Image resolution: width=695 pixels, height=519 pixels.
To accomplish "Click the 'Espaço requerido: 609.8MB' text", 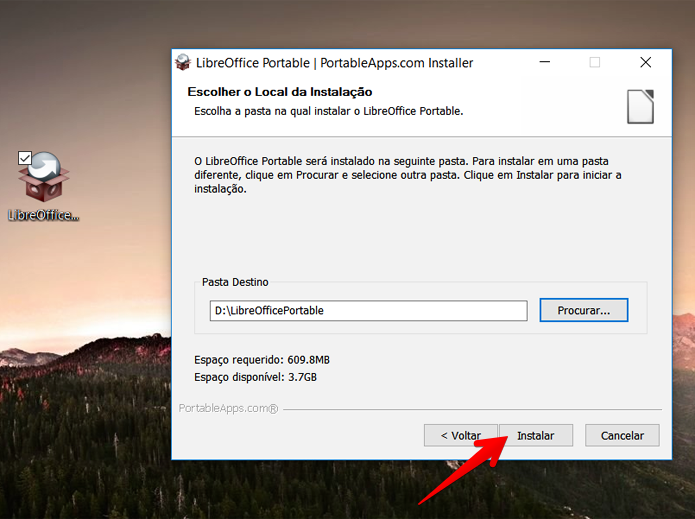I will 262,359.
